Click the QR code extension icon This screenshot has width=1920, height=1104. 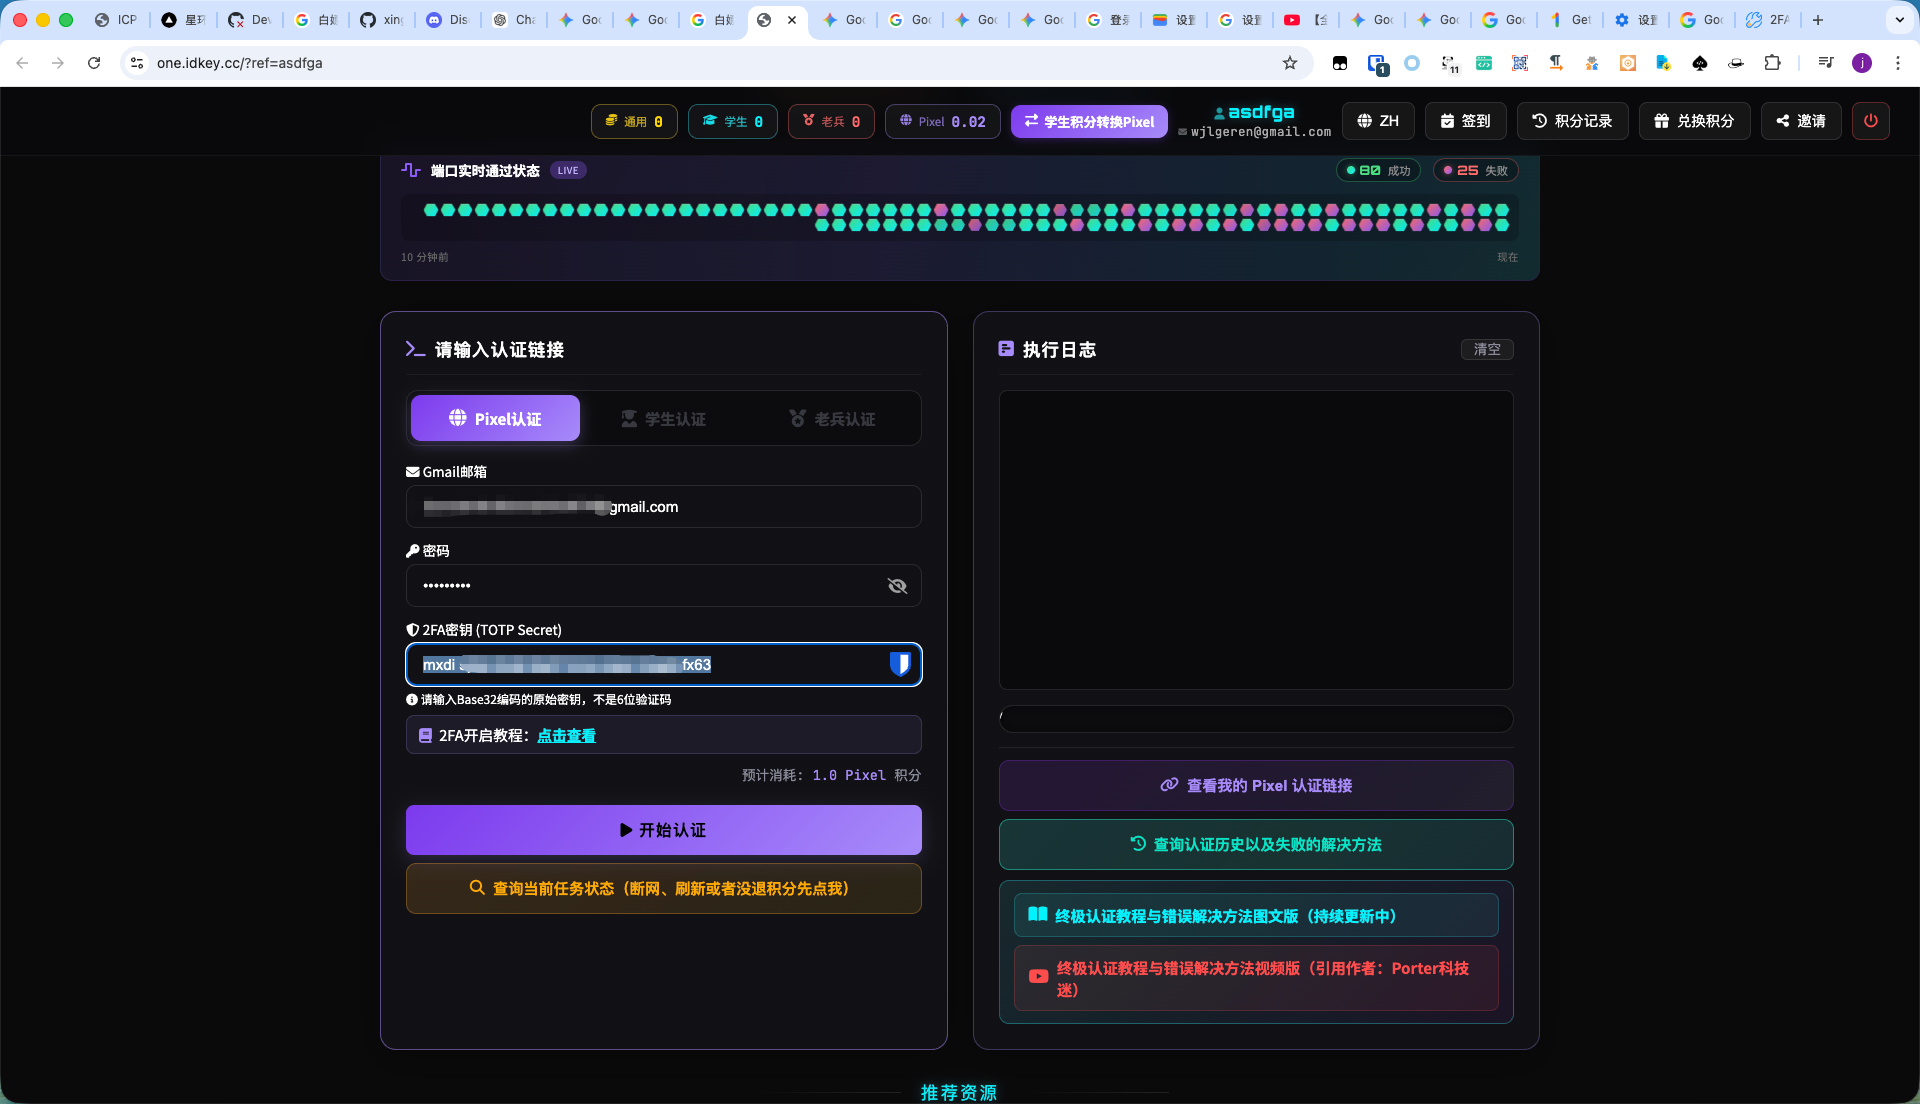click(1520, 63)
